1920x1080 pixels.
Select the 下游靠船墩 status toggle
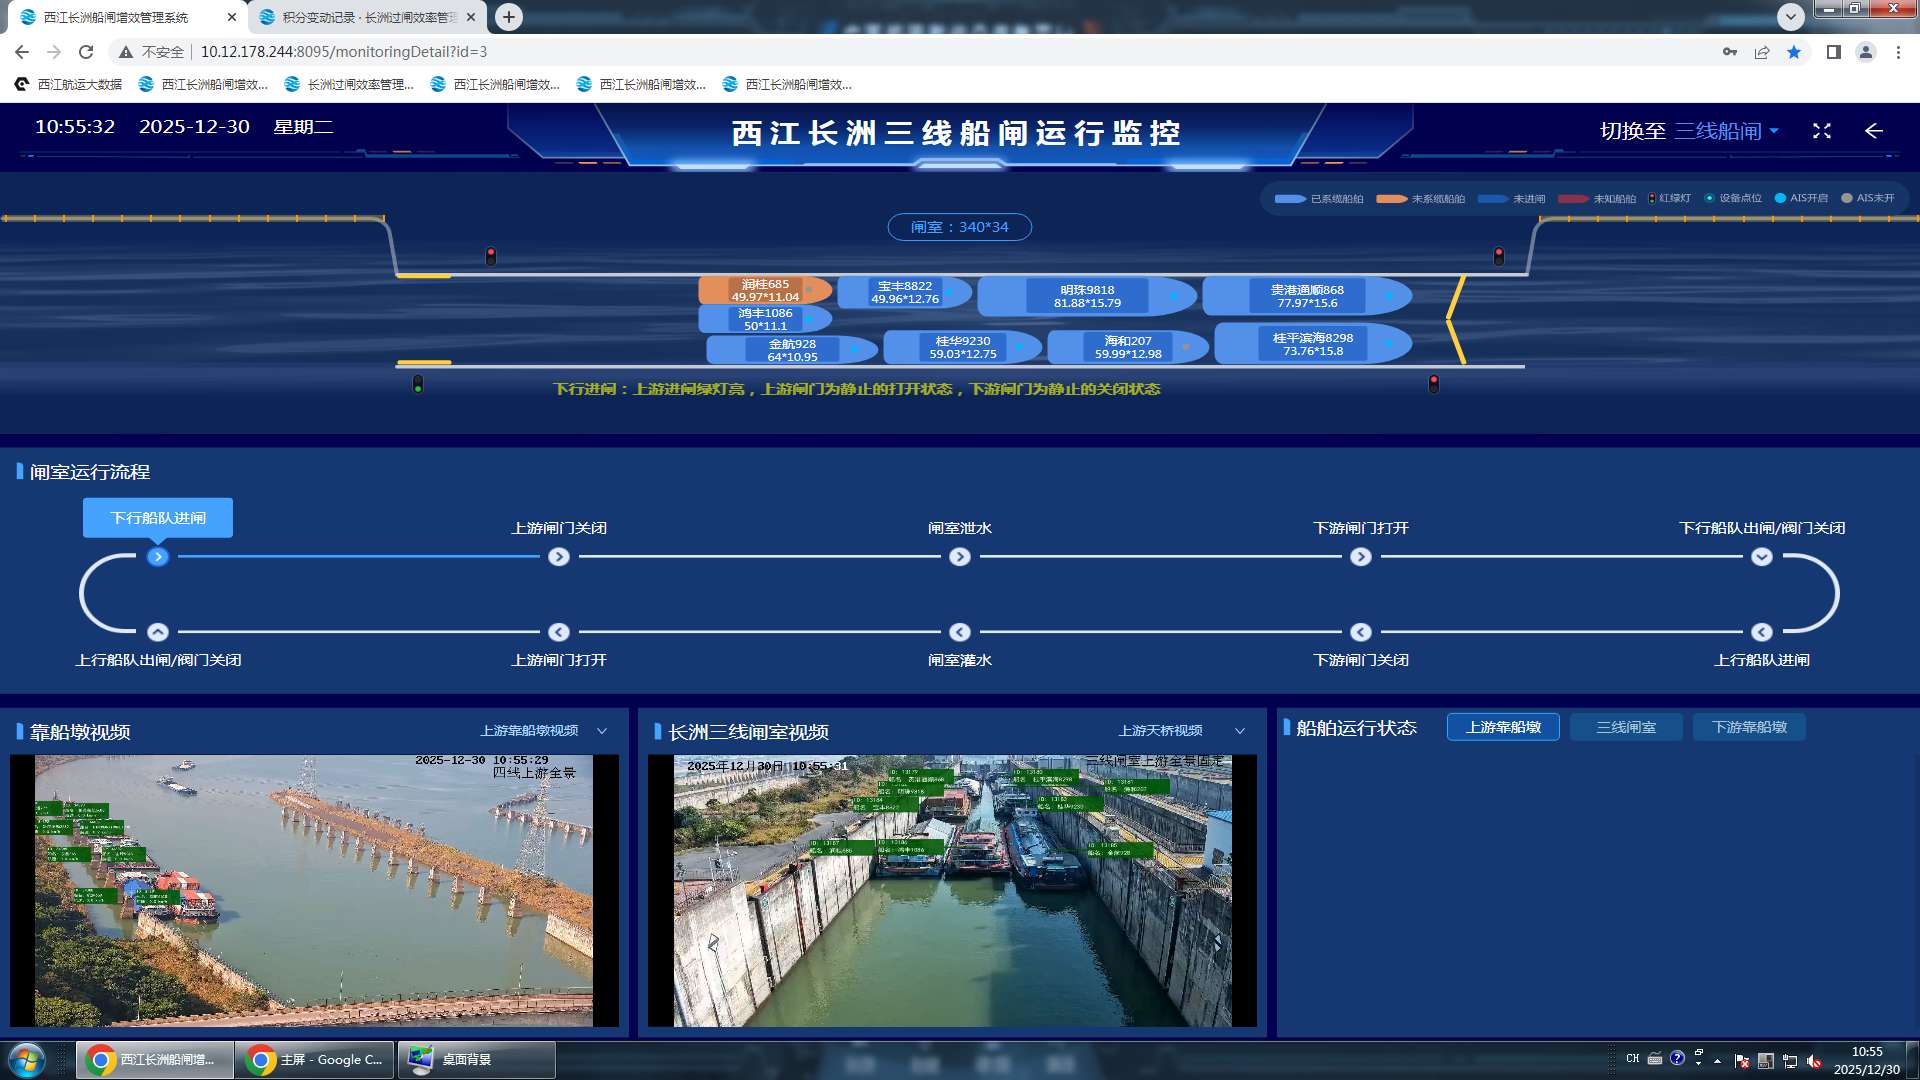[1749, 727]
